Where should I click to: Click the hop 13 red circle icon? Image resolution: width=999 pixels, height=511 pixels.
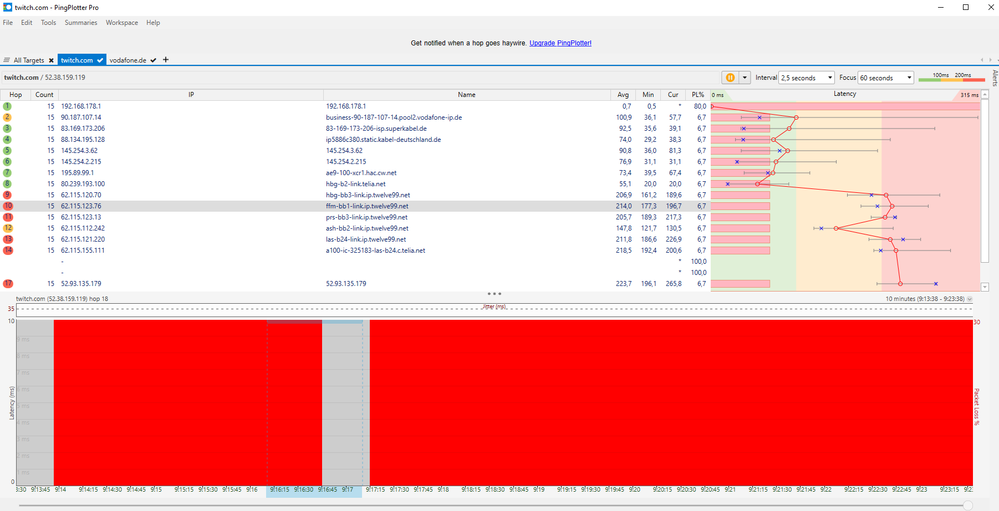point(7,240)
